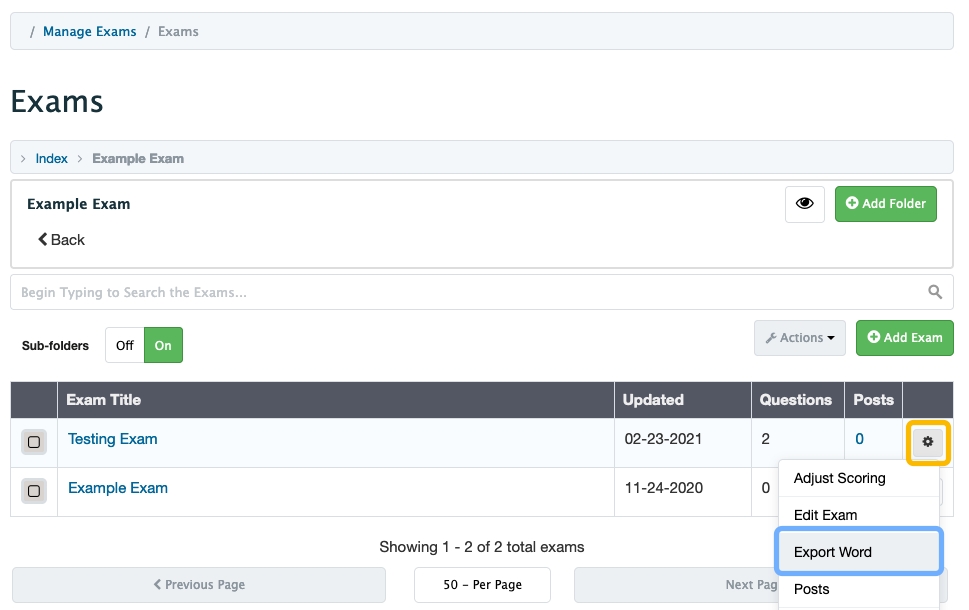The image size is (969, 610).
Task: Click the eye visibility icon button
Action: point(804,204)
